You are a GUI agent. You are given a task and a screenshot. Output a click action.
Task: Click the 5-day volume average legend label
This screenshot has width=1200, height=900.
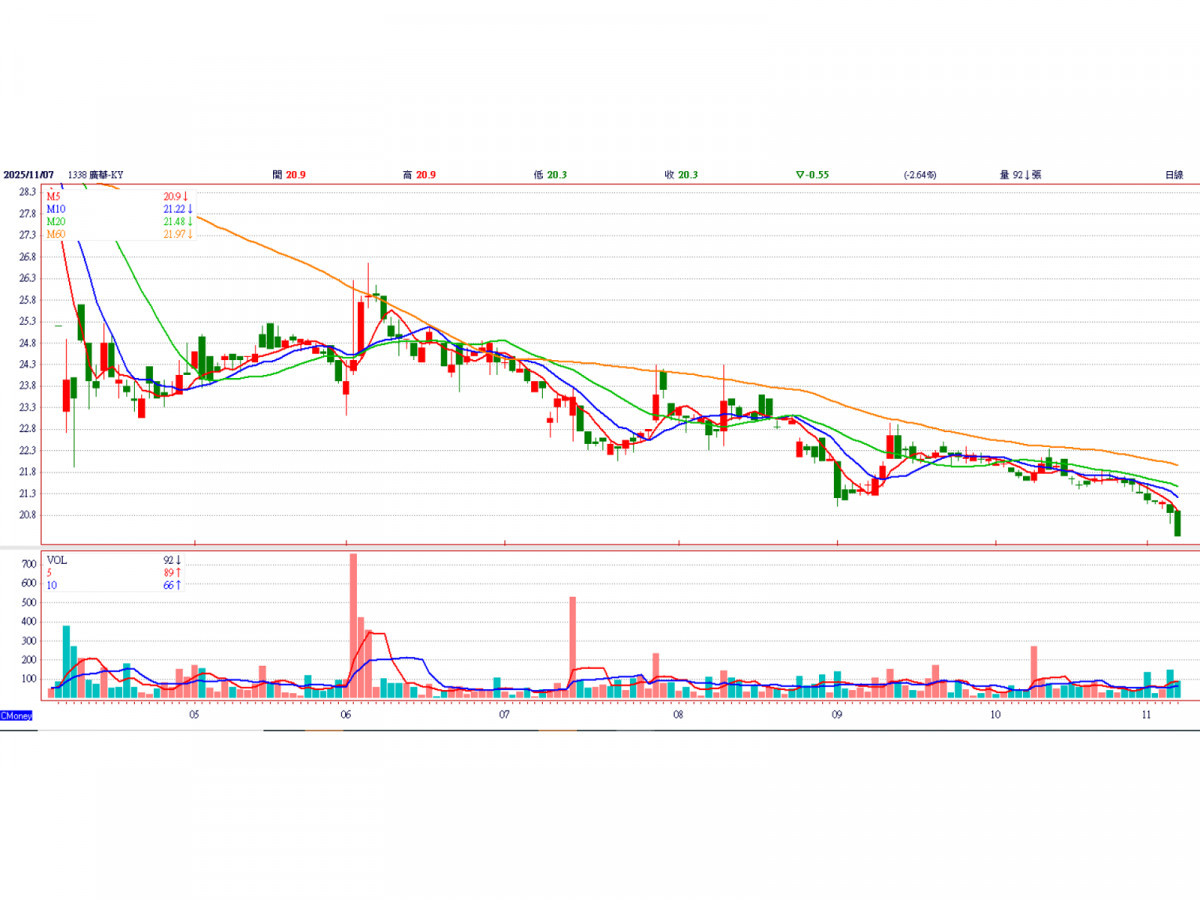click(x=50, y=573)
